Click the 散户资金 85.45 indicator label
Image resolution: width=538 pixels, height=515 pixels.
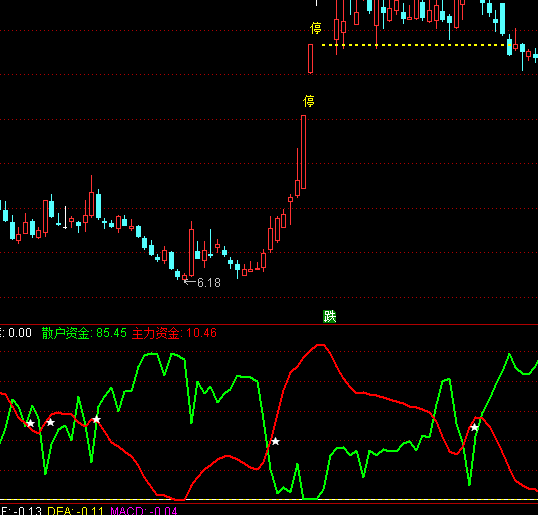[84, 333]
